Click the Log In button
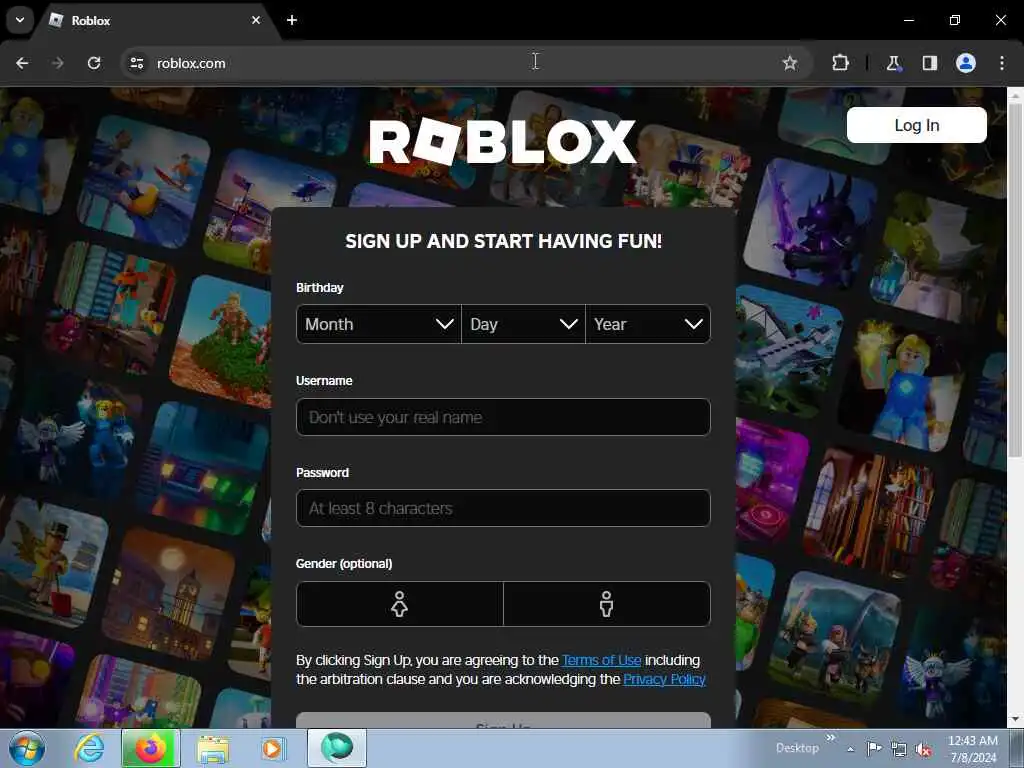Viewport: 1024px width, 768px height. [x=916, y=125]
